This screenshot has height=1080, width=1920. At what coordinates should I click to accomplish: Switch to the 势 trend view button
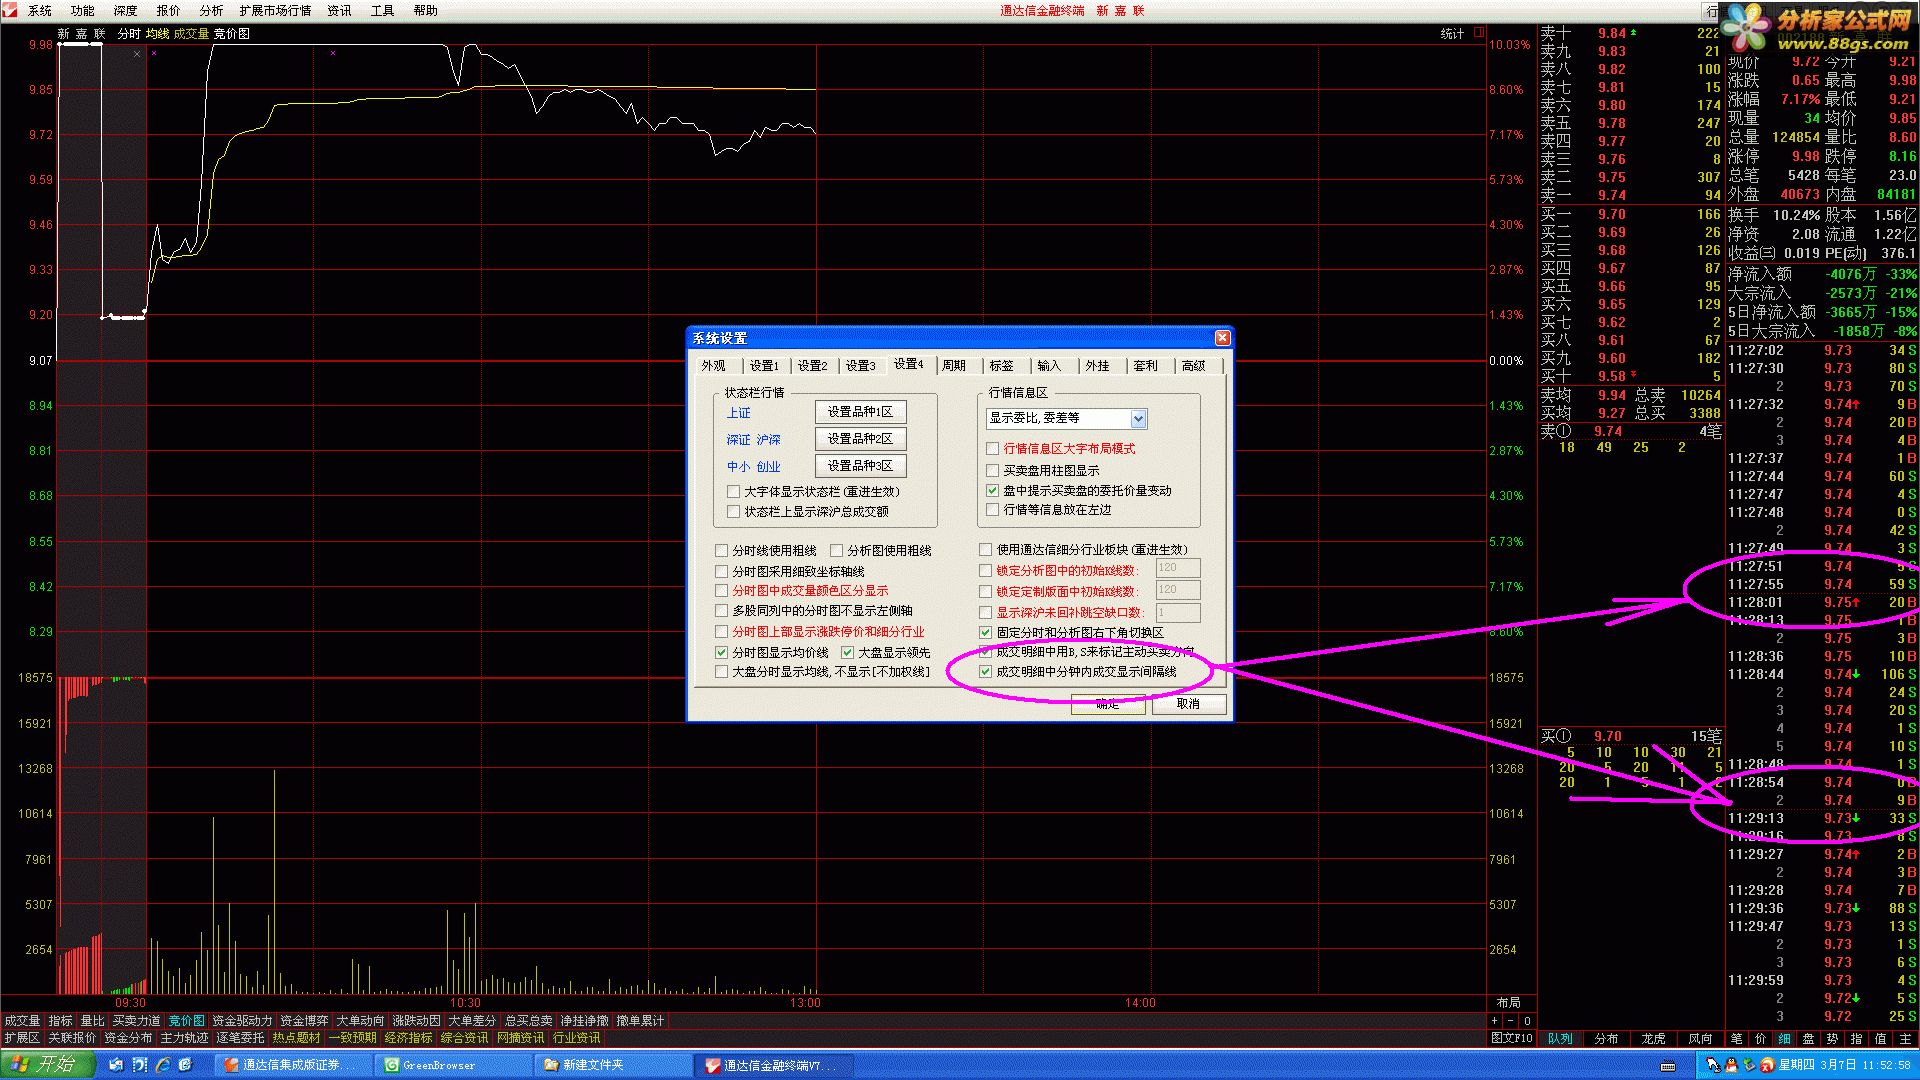1832,1039
